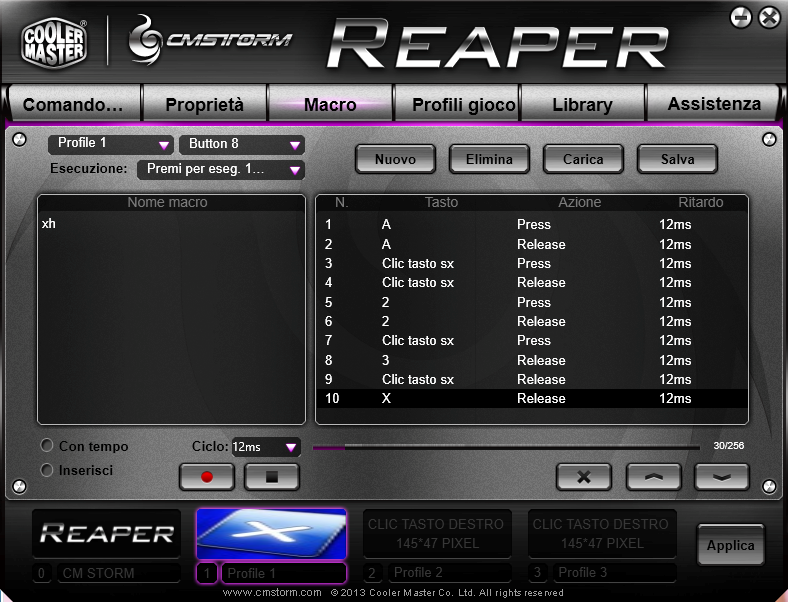Expand the Button 8 dropdown

pyautogui.click(x=241, y=144)
